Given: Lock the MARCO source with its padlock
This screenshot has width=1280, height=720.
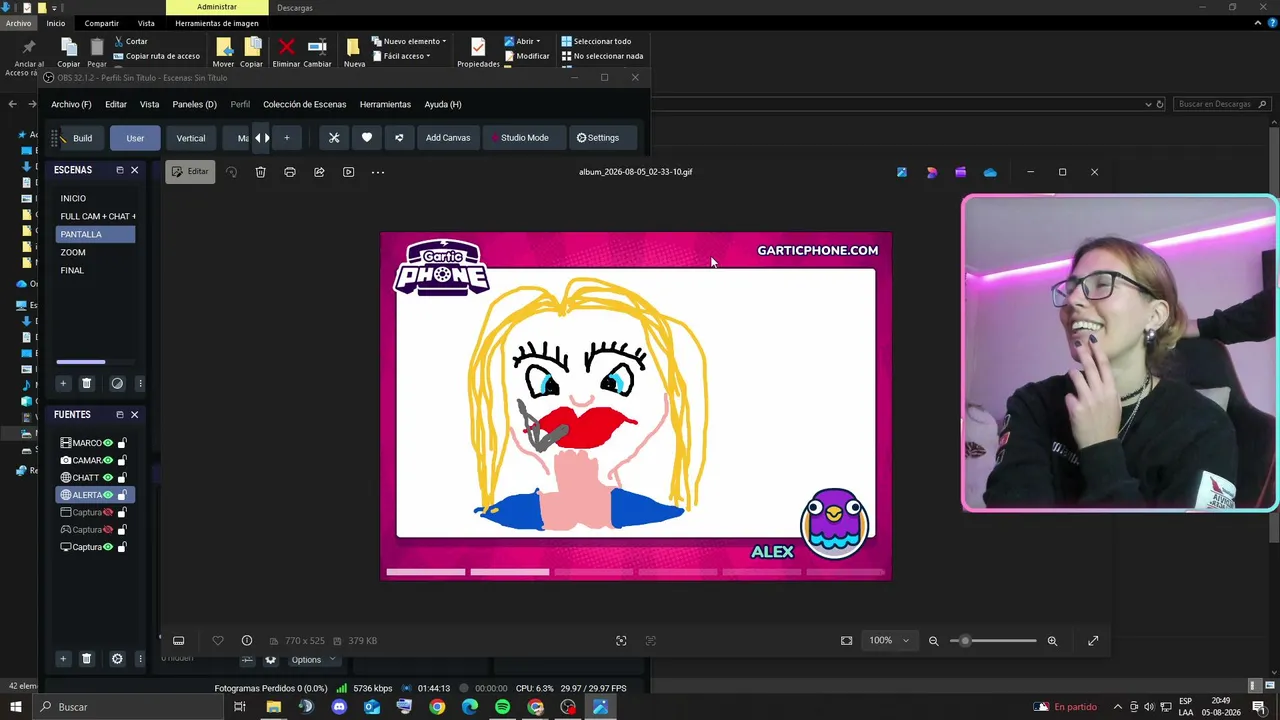Looking at the screenshot, I should (122, 443).
